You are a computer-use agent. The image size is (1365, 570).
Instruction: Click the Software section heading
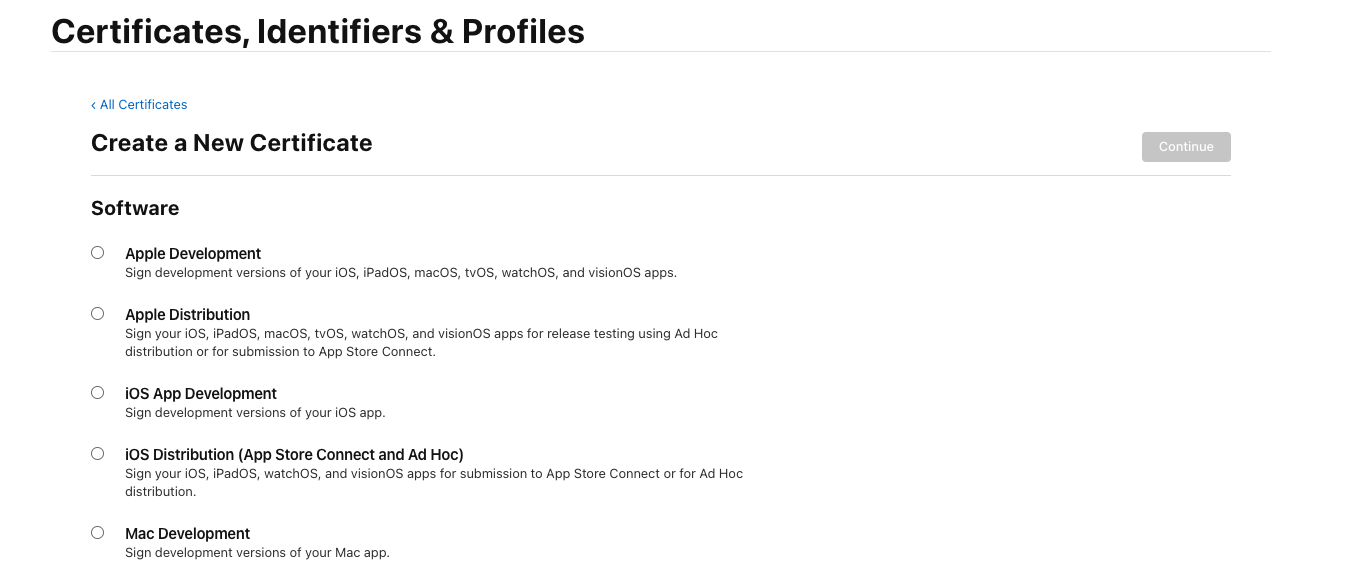[135, 208]
